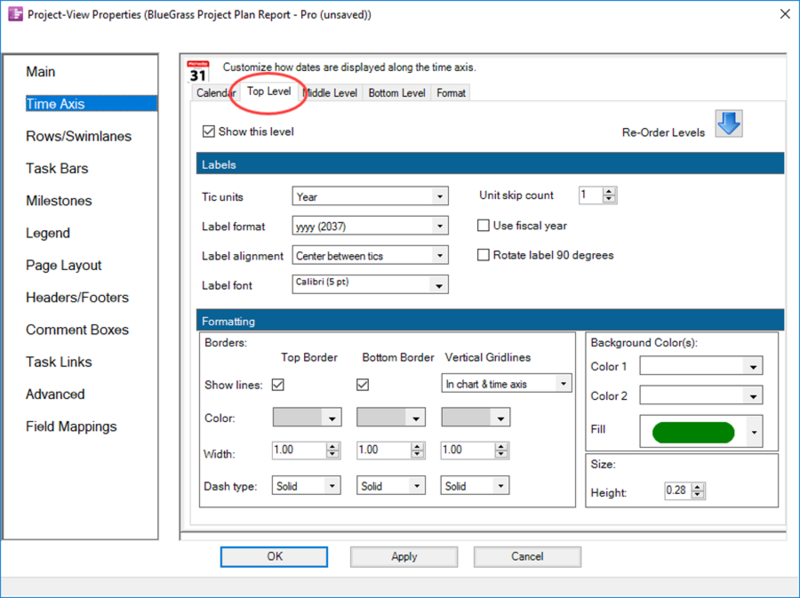Screen dimensions: 800x598
Task: Click the Cancel button
Action: point(527,557)
